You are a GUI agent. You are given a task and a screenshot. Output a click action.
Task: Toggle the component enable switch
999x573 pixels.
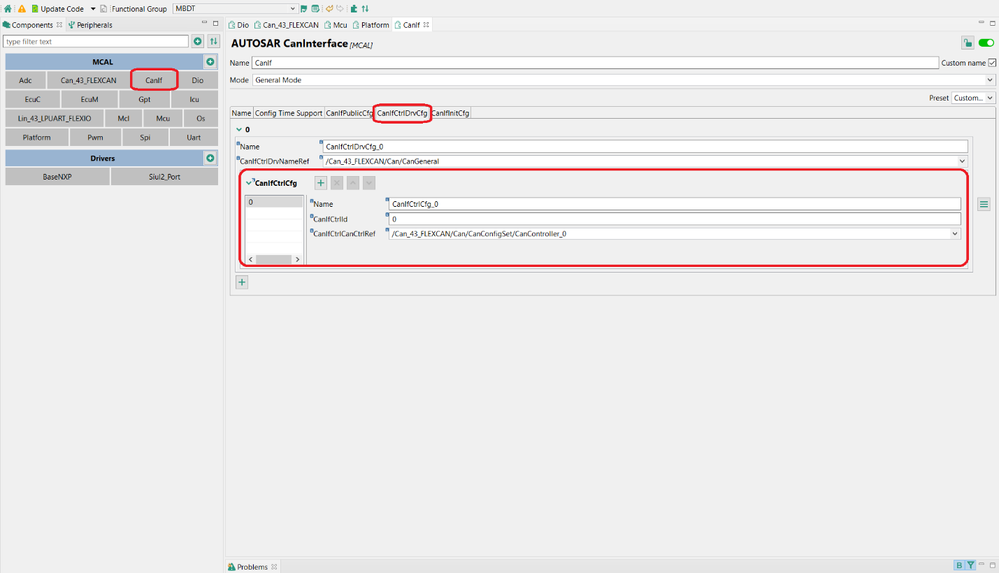(986, 43)
